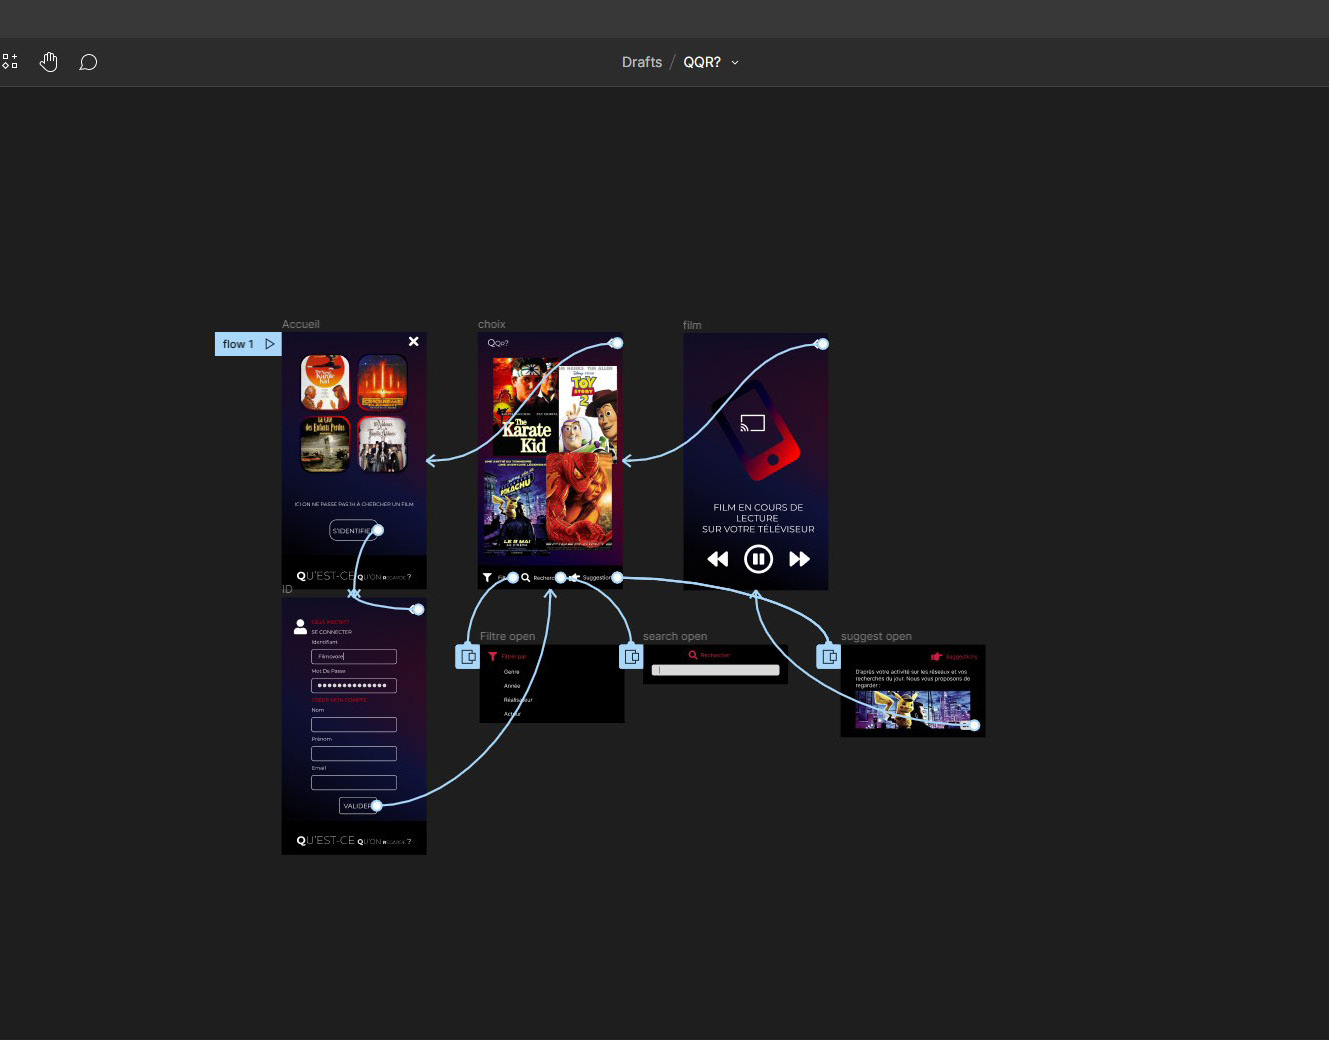Select the comment tool in the toolbar
This screenshot has height=1040, width=1329.
point(88,62)
